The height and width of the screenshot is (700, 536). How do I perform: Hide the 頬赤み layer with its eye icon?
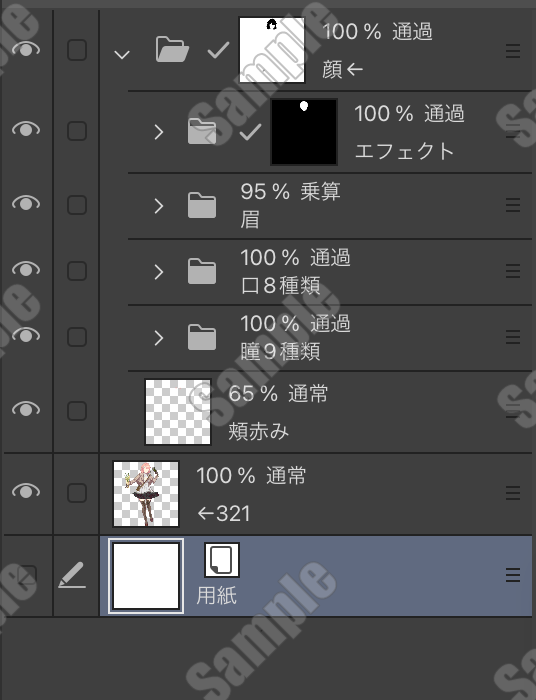coord(26,409)
